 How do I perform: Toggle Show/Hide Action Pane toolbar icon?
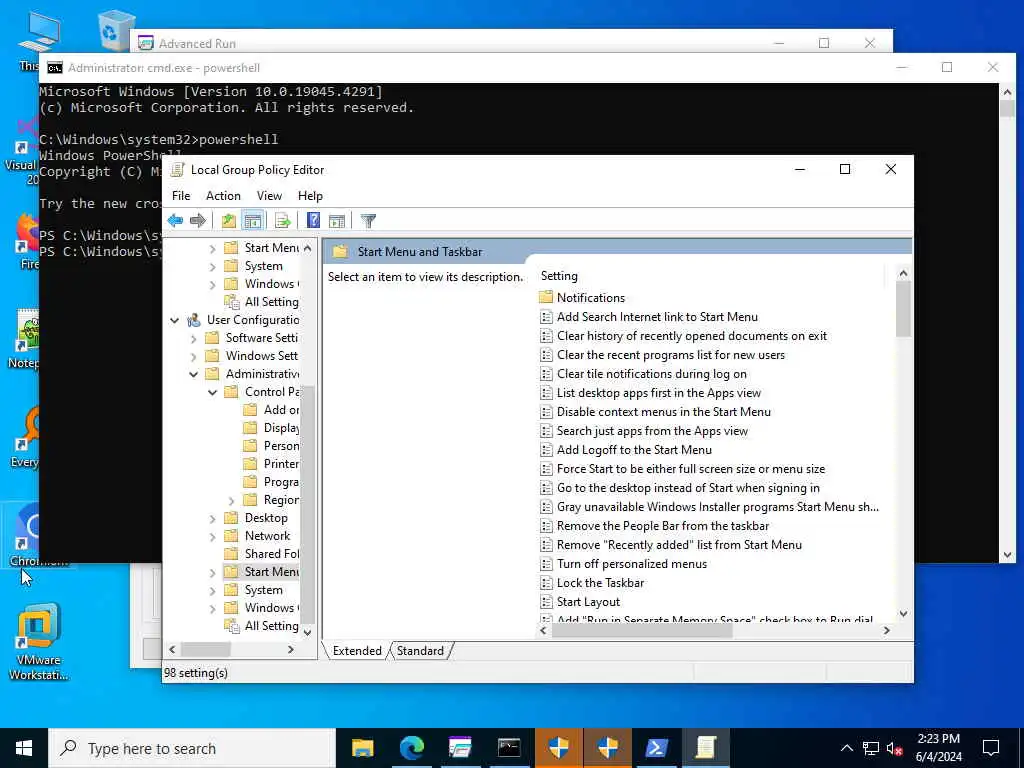(x=337, y=221)
